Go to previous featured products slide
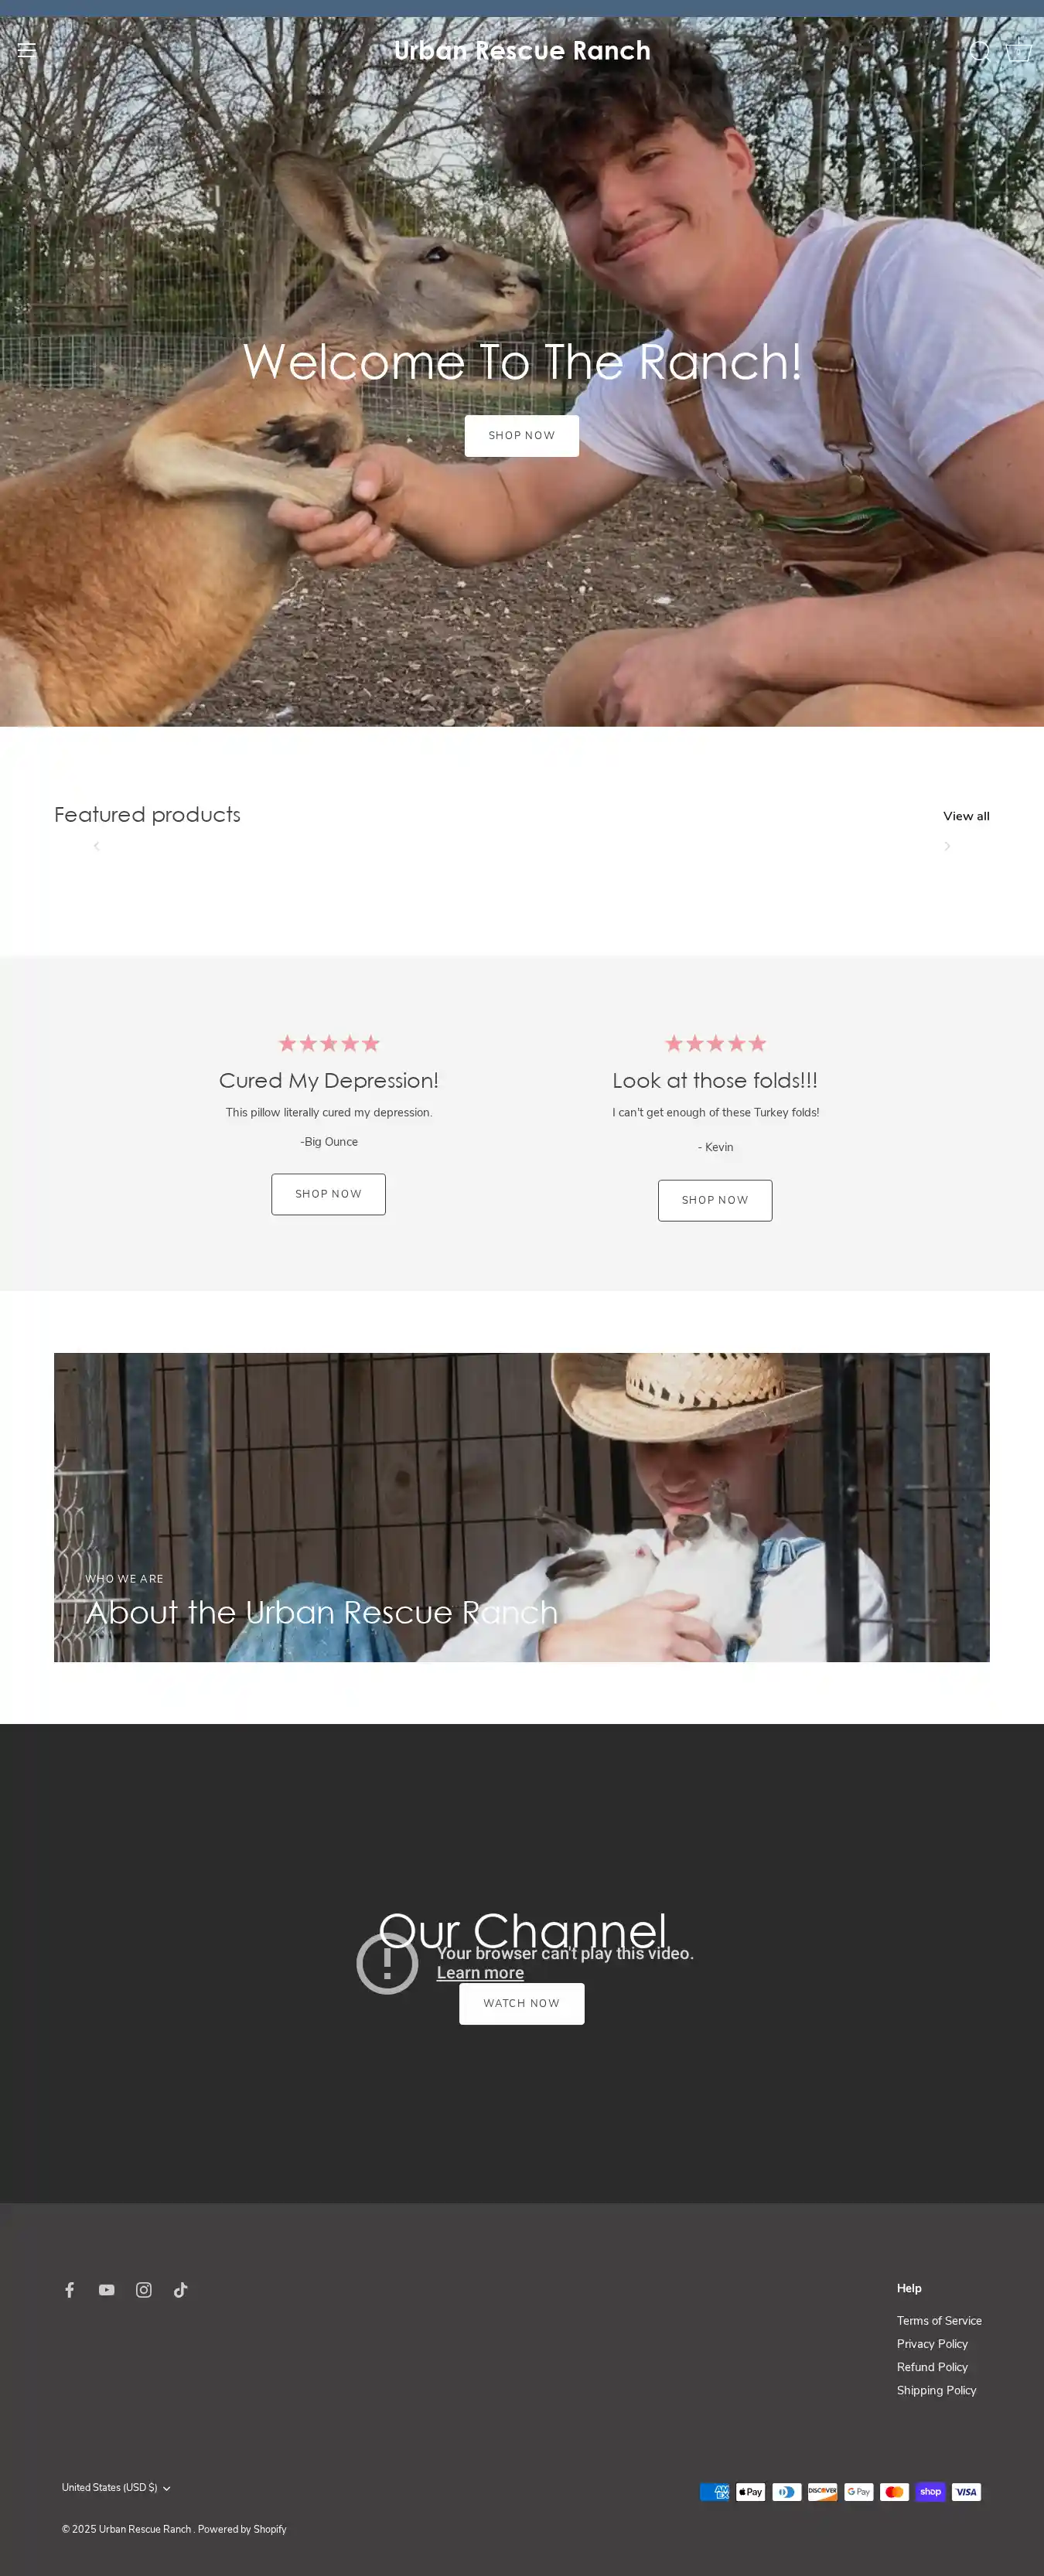The height and width of the screenshot is (2576, 1044). 97,846
